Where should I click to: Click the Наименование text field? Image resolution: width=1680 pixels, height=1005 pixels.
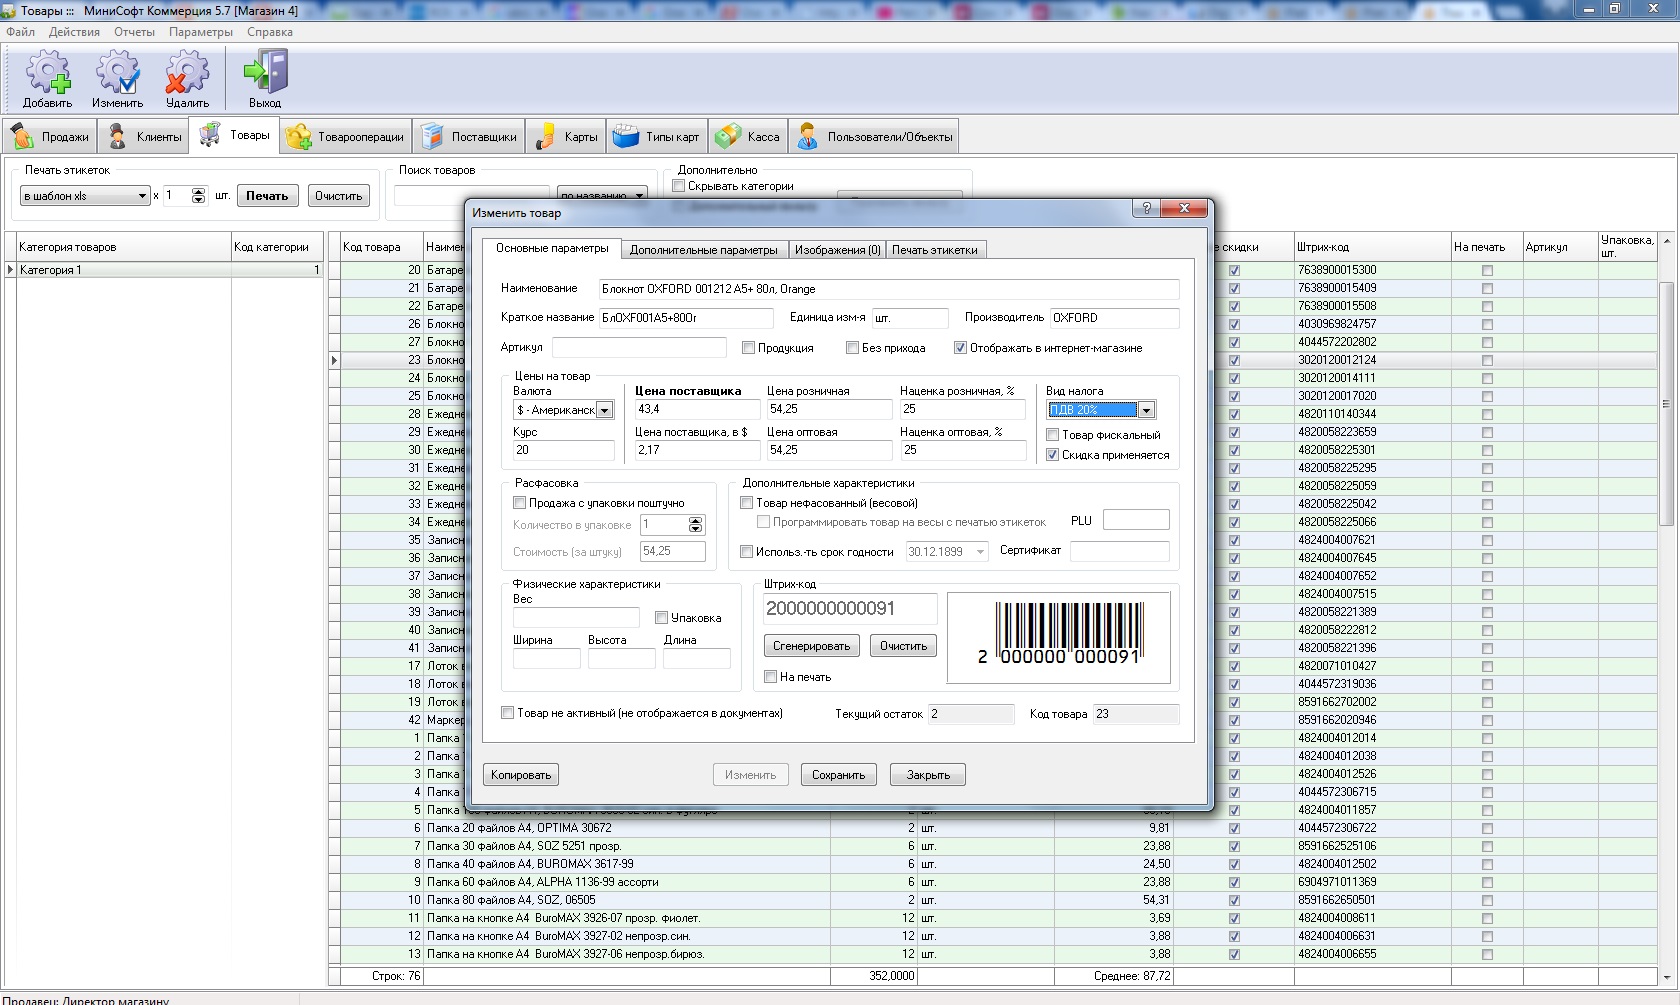[x=888, y=289]
